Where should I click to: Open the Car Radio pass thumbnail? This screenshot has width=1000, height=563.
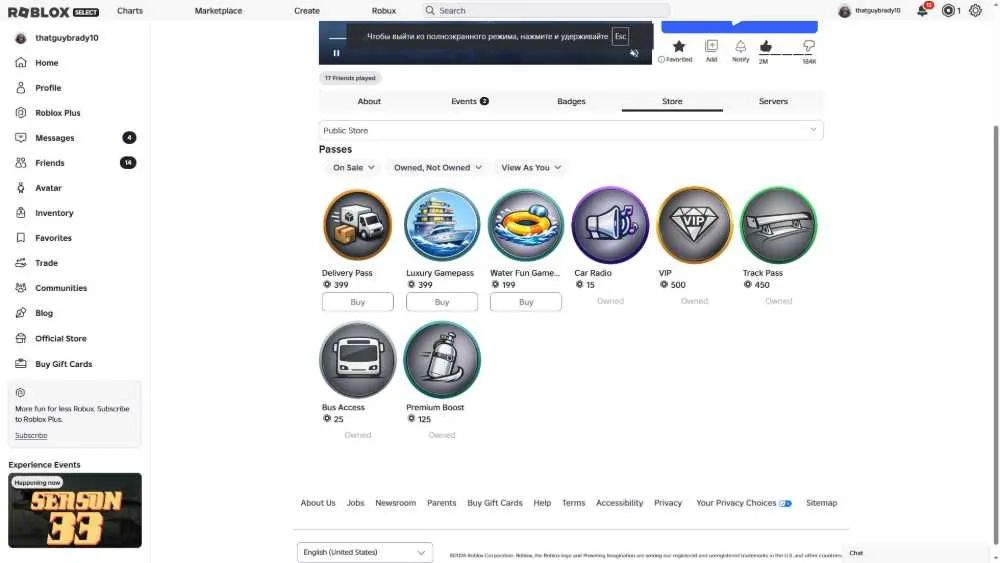(610, 225)
